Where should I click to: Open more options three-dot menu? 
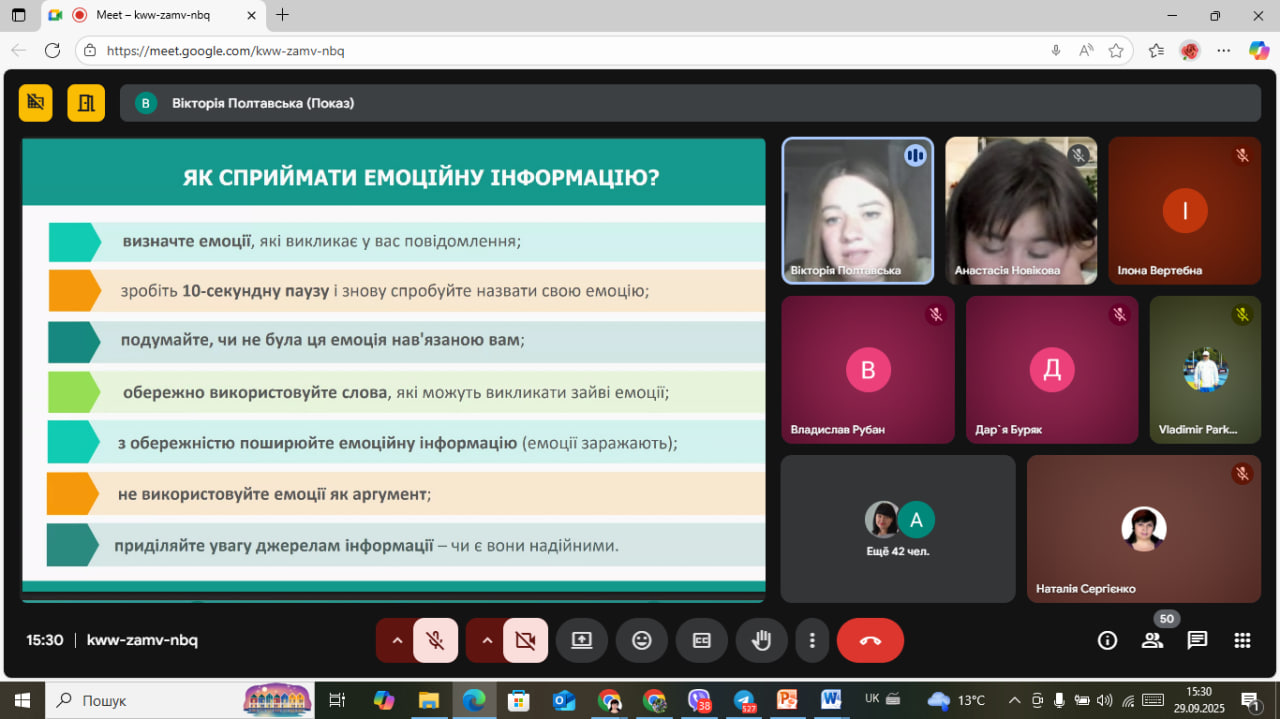point(813,641)
